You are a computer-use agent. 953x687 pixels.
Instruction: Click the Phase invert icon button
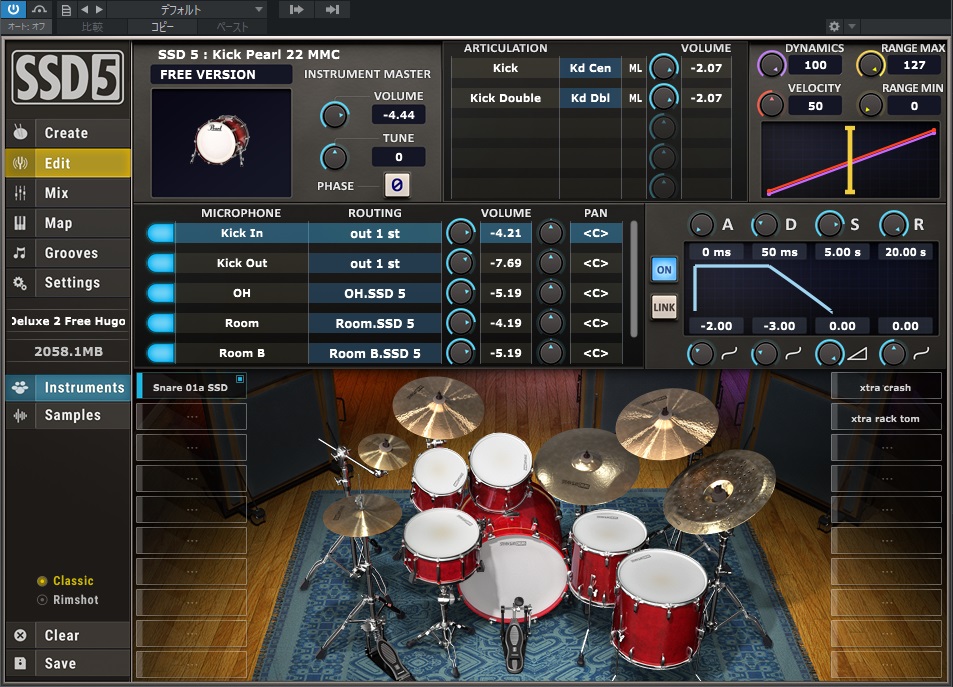pyautogui.click(x=397, y=185)
